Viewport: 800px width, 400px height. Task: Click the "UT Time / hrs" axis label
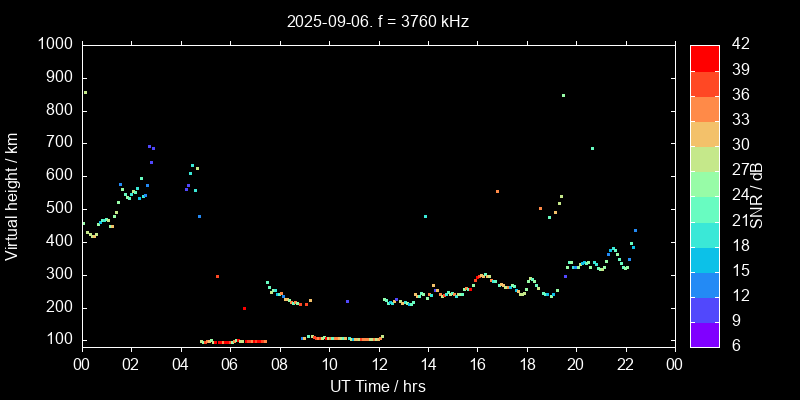(377, 386)
